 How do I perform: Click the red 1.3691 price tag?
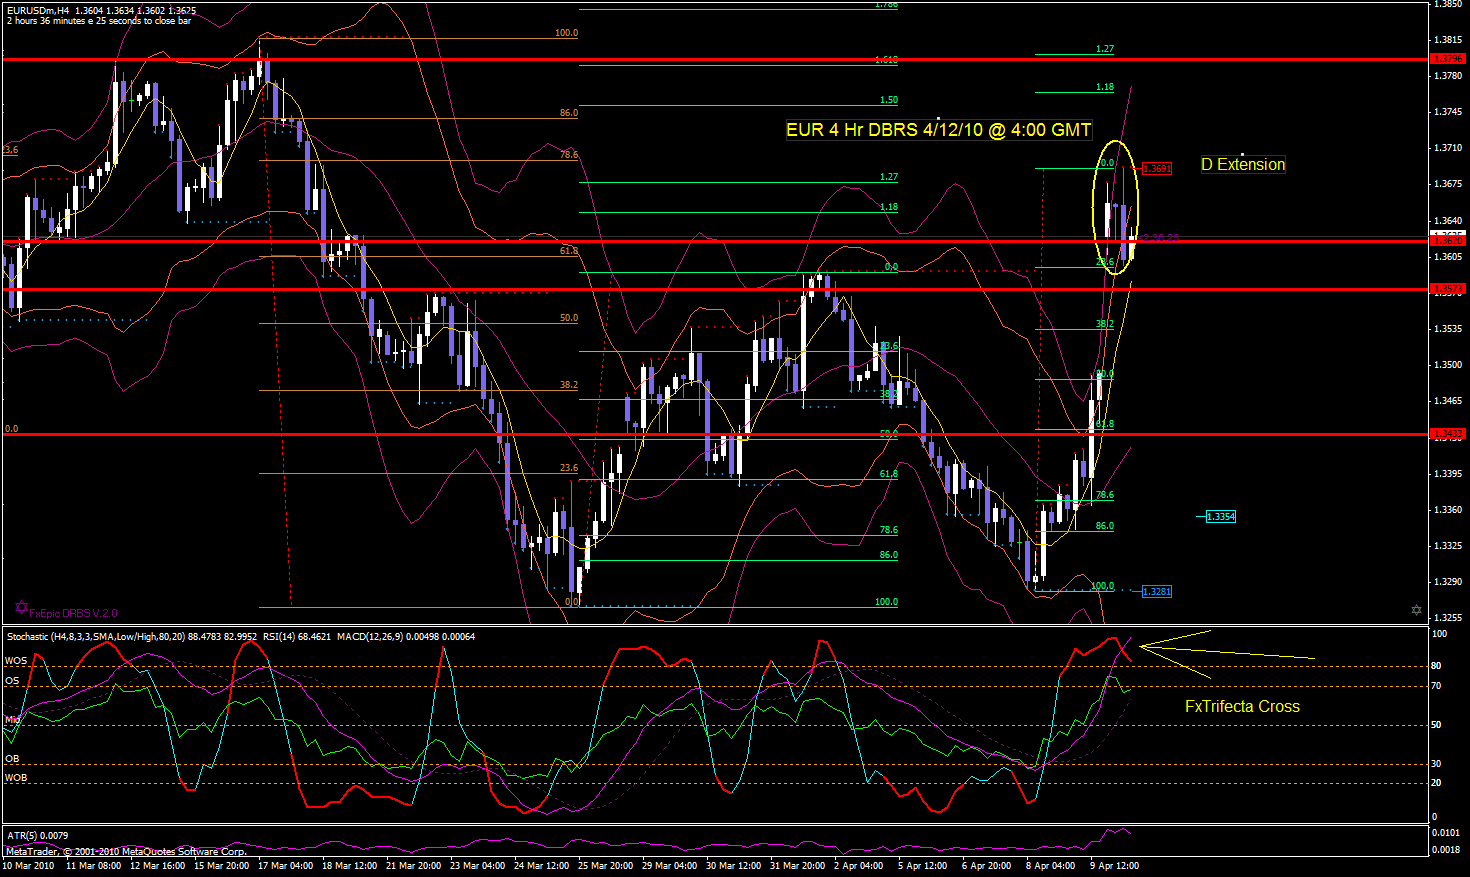click(x=1156, y=169)
